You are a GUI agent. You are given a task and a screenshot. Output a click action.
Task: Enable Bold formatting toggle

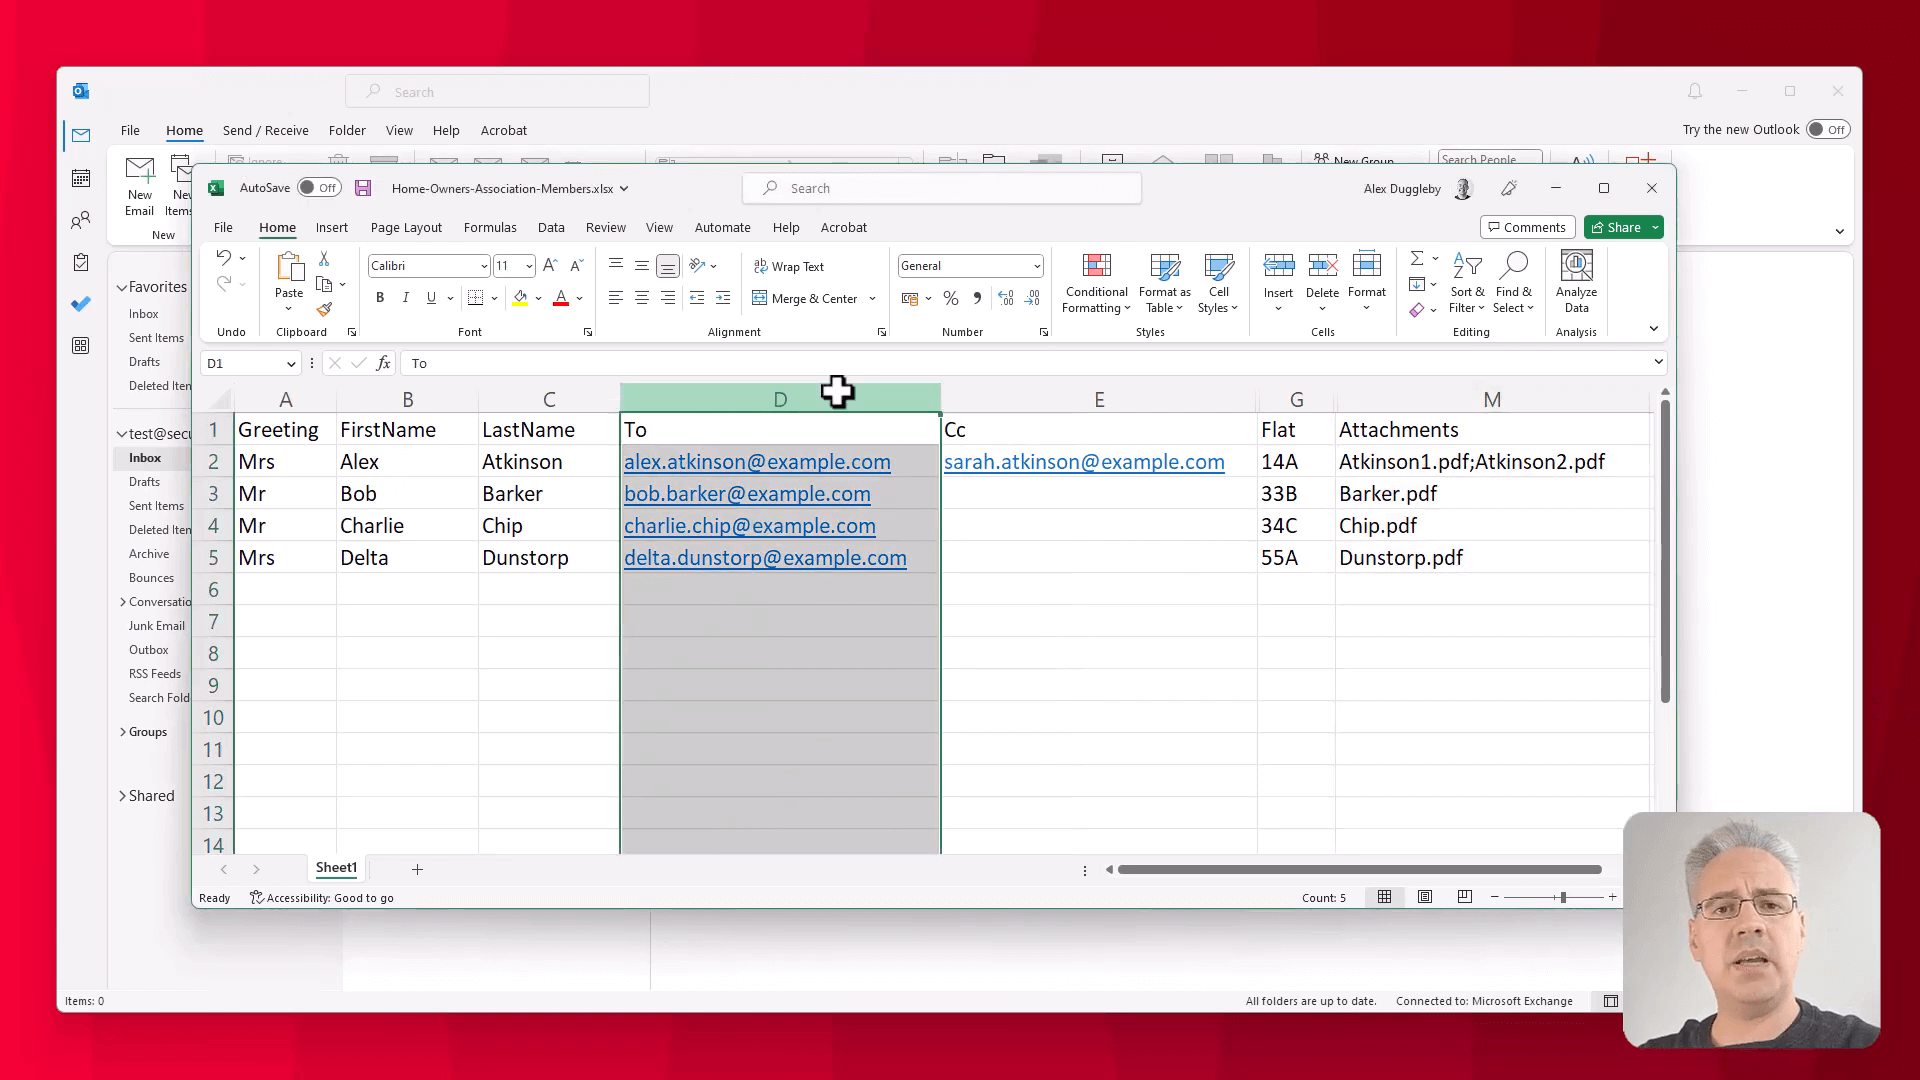378,298
